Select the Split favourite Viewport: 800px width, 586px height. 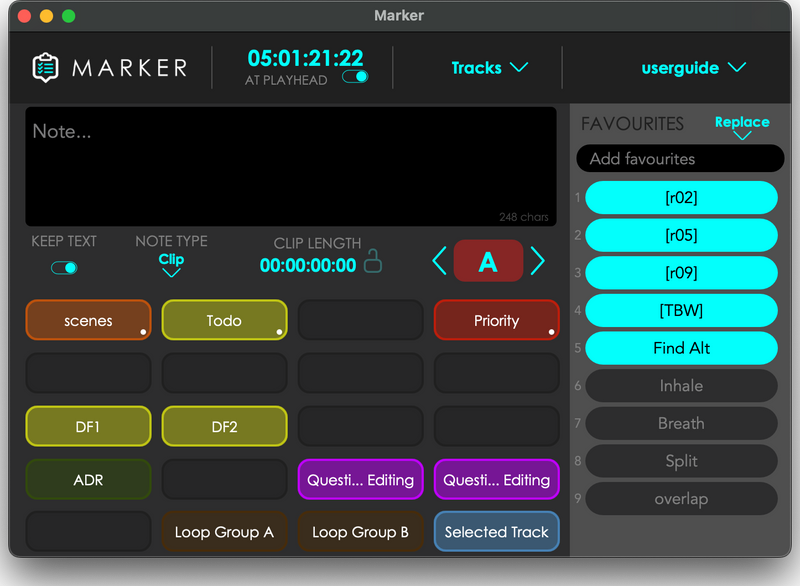[681, 461]
